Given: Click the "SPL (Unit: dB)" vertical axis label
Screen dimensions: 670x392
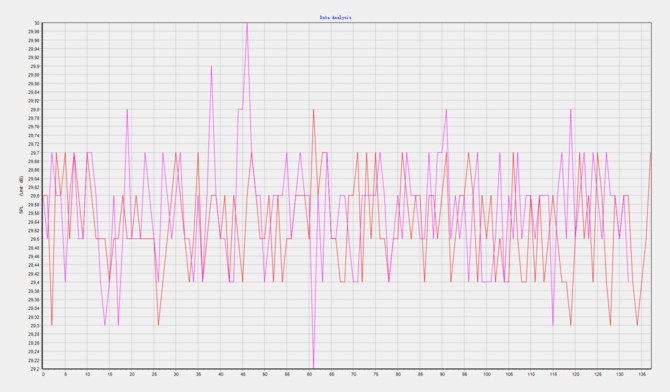Looking at the screenshot, I should (x=21, y=195).
